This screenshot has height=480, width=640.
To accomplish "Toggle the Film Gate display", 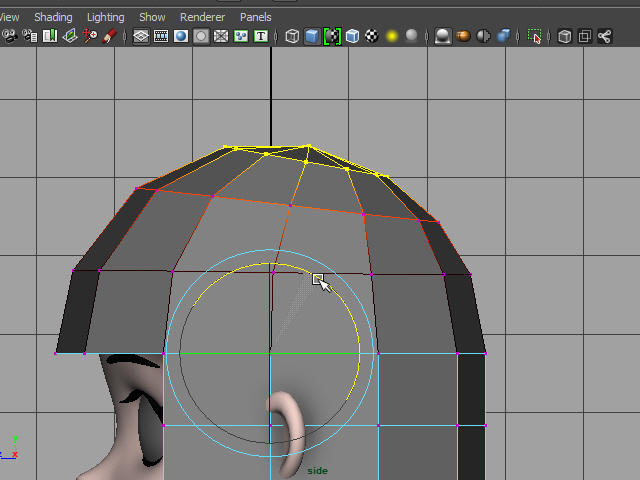I will pyautogui.click(x=161, y=36).
